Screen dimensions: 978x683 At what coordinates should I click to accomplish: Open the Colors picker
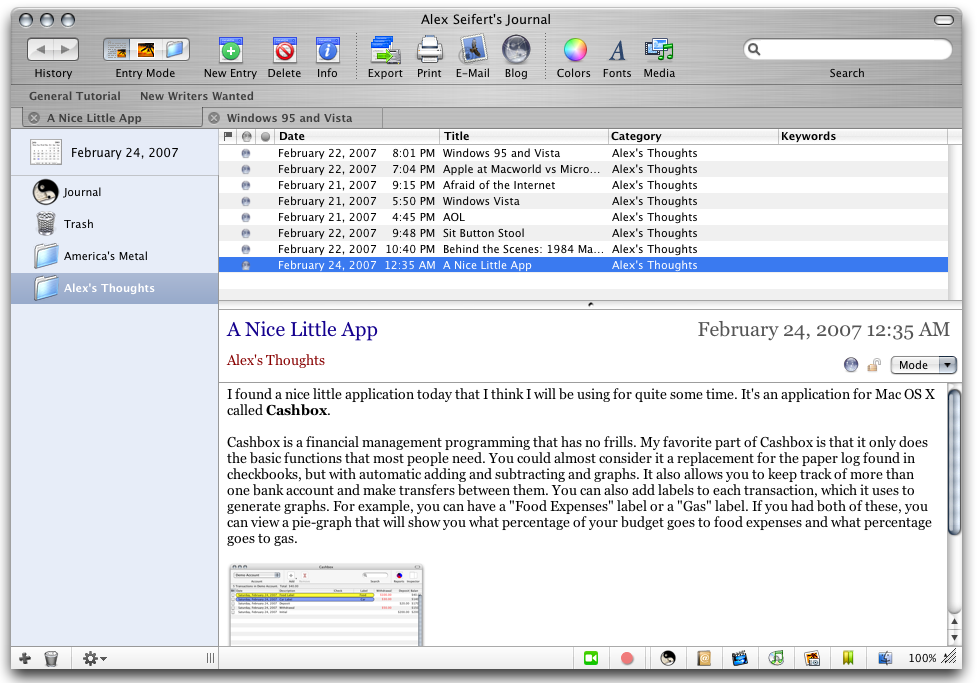(x=574, y=50)
